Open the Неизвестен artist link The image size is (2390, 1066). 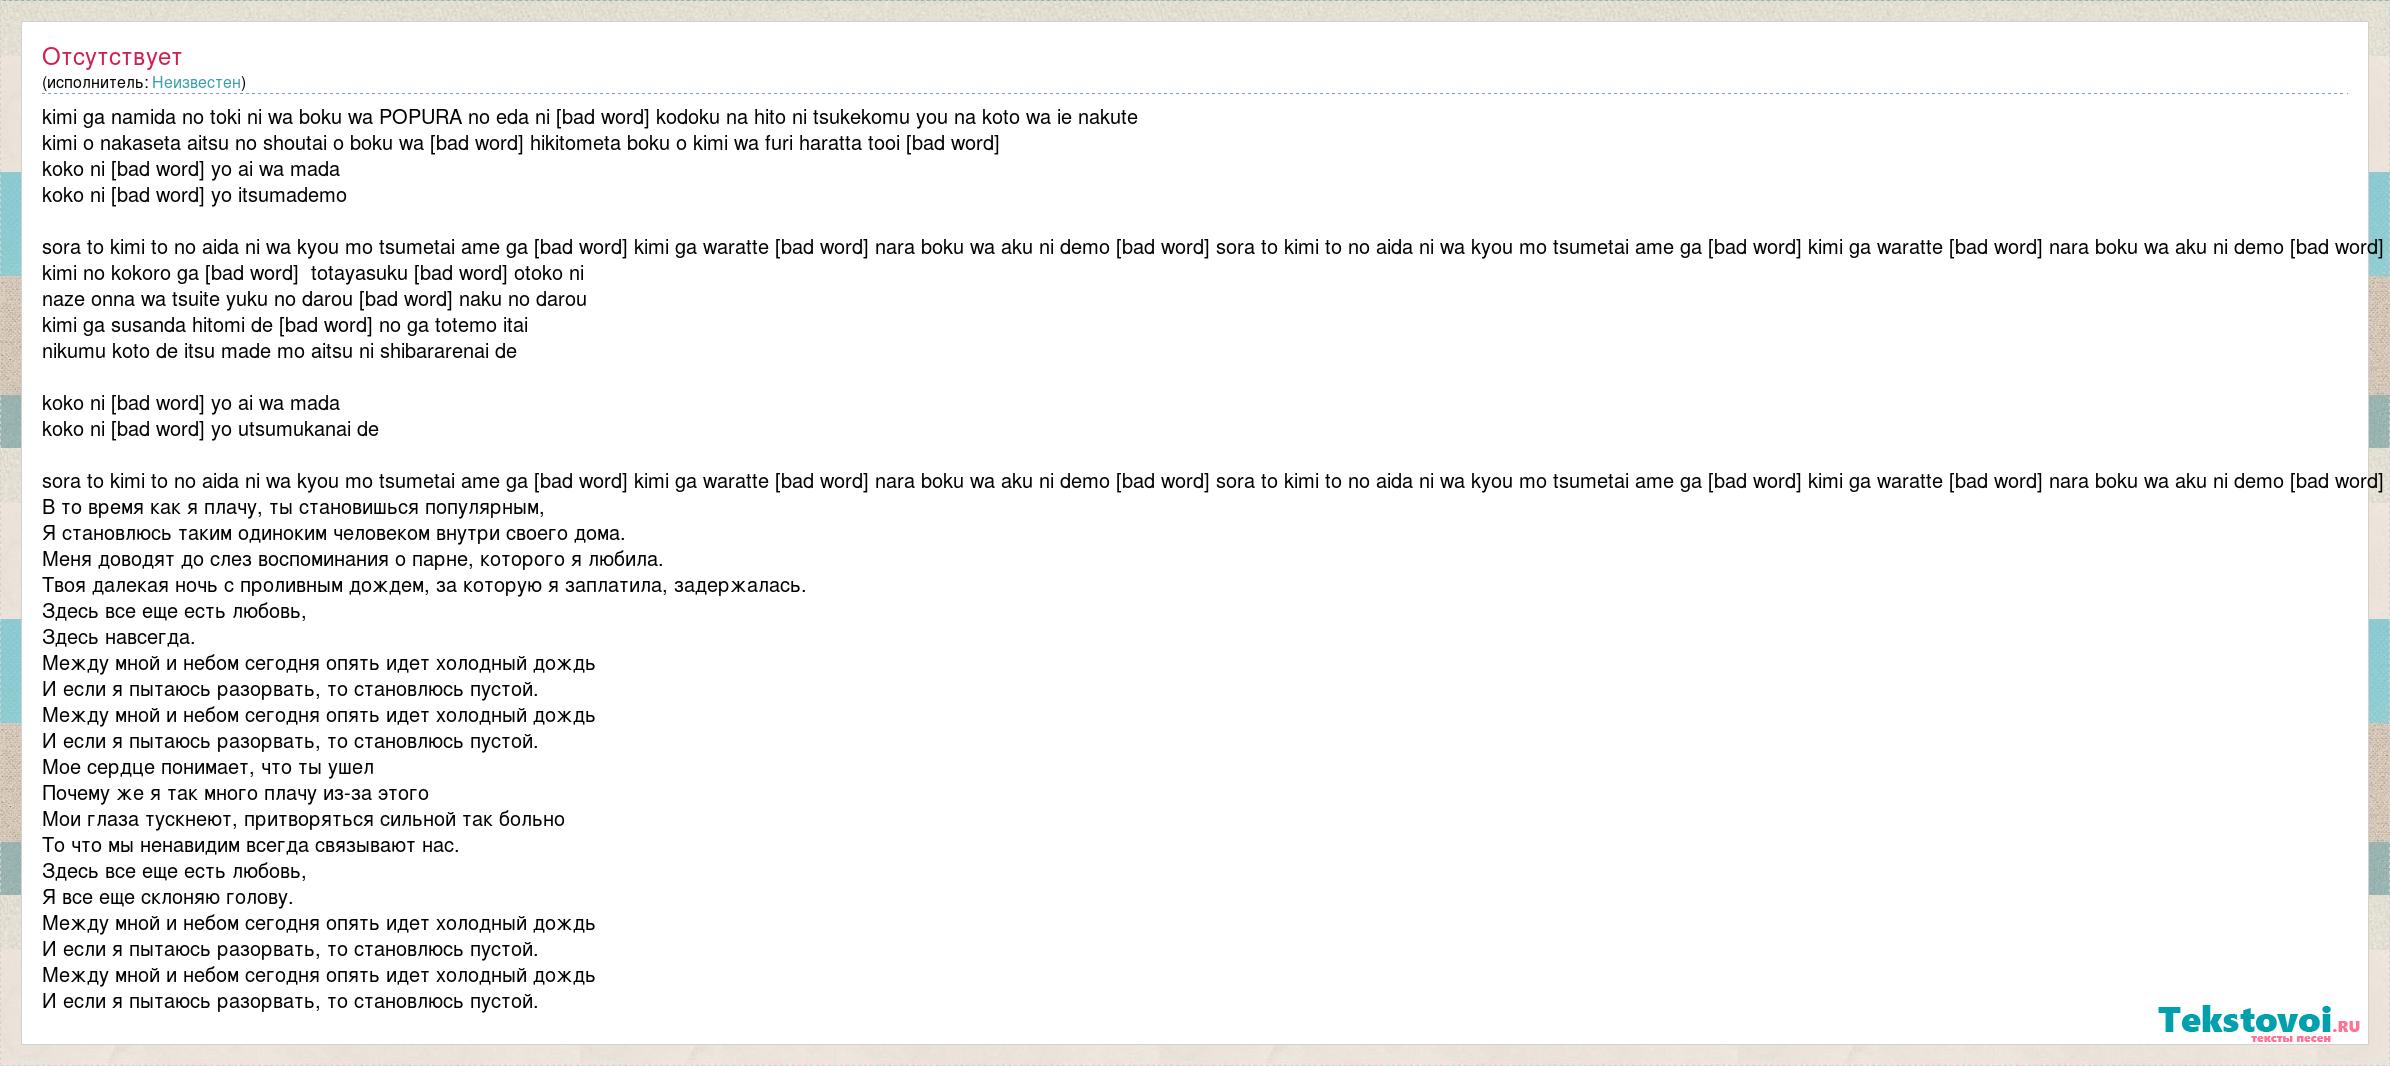point(196,82)
